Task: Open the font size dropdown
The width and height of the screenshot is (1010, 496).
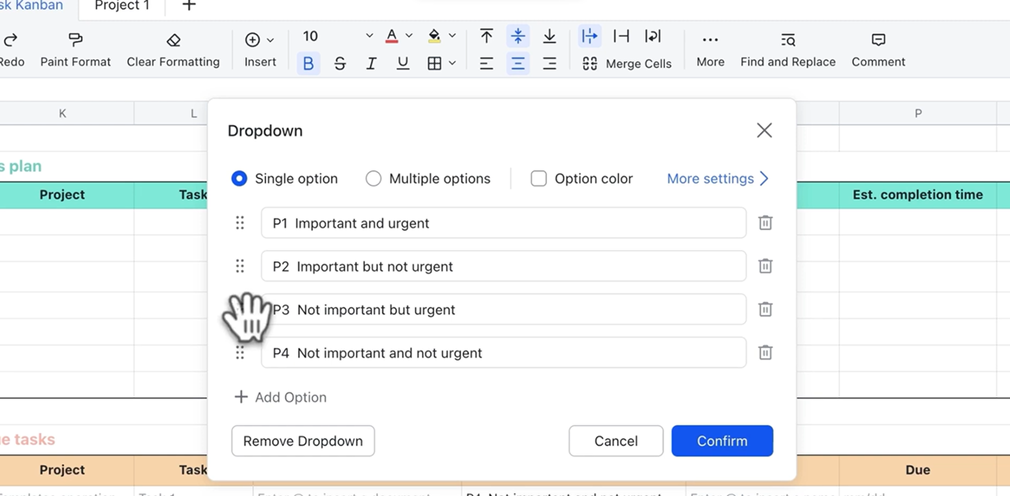Action: [x=369, y=36]
